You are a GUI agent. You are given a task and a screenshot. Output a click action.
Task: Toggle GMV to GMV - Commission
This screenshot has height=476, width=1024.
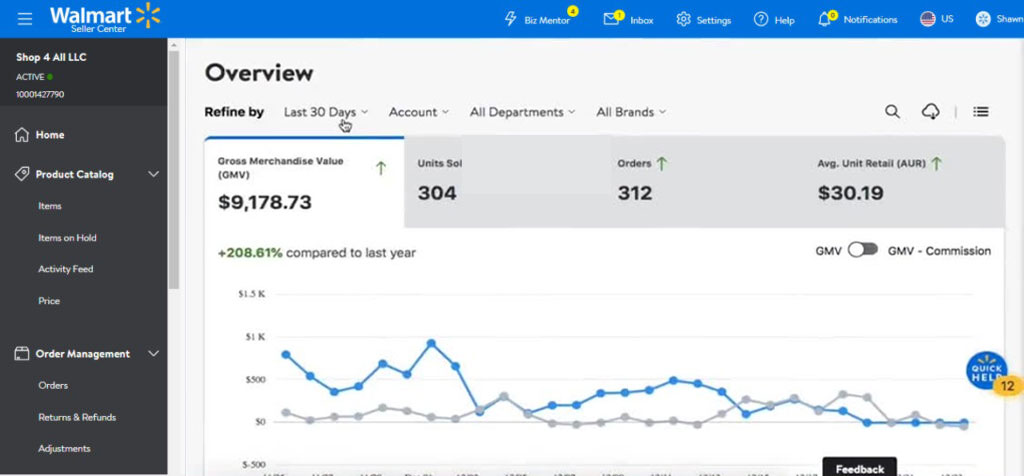pos(862,251)
